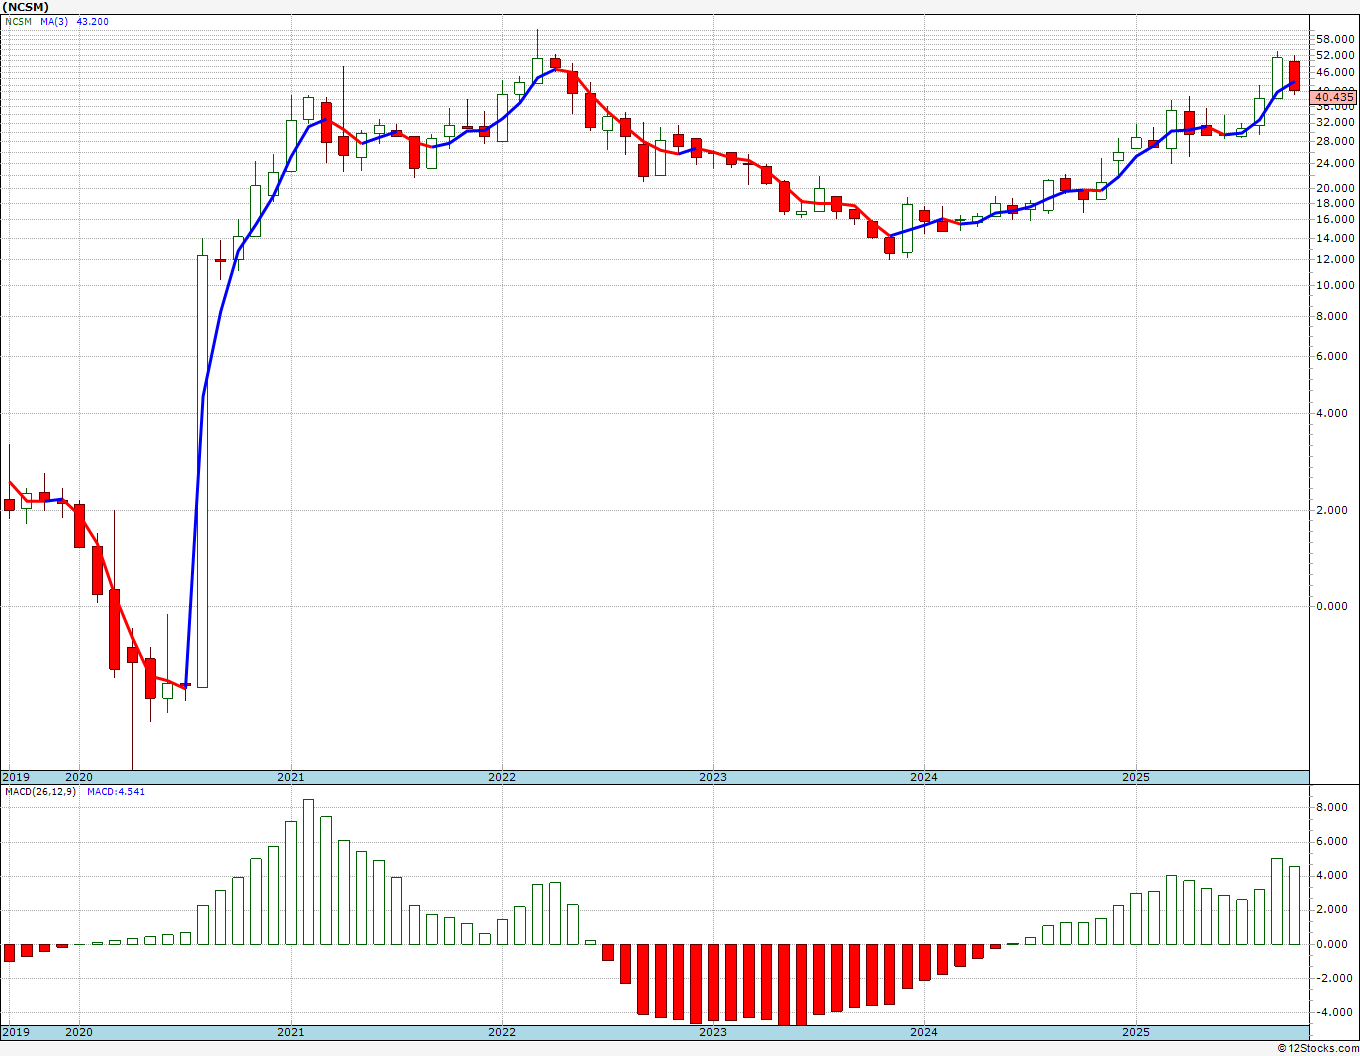
Task: Click the -2.000 MACD axis label
Action: pos(1335,978)
